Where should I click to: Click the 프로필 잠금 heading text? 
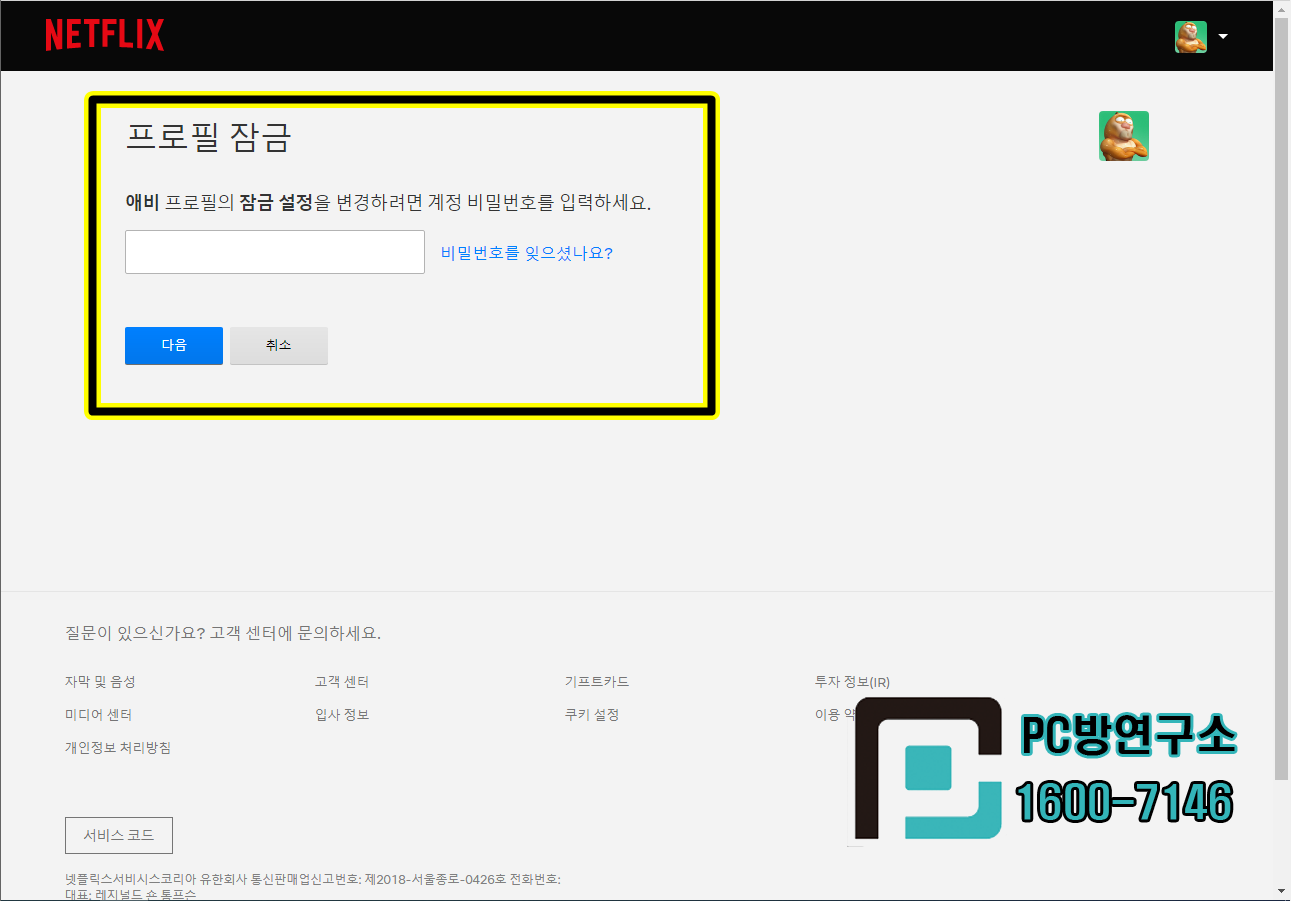pos(208,137)
